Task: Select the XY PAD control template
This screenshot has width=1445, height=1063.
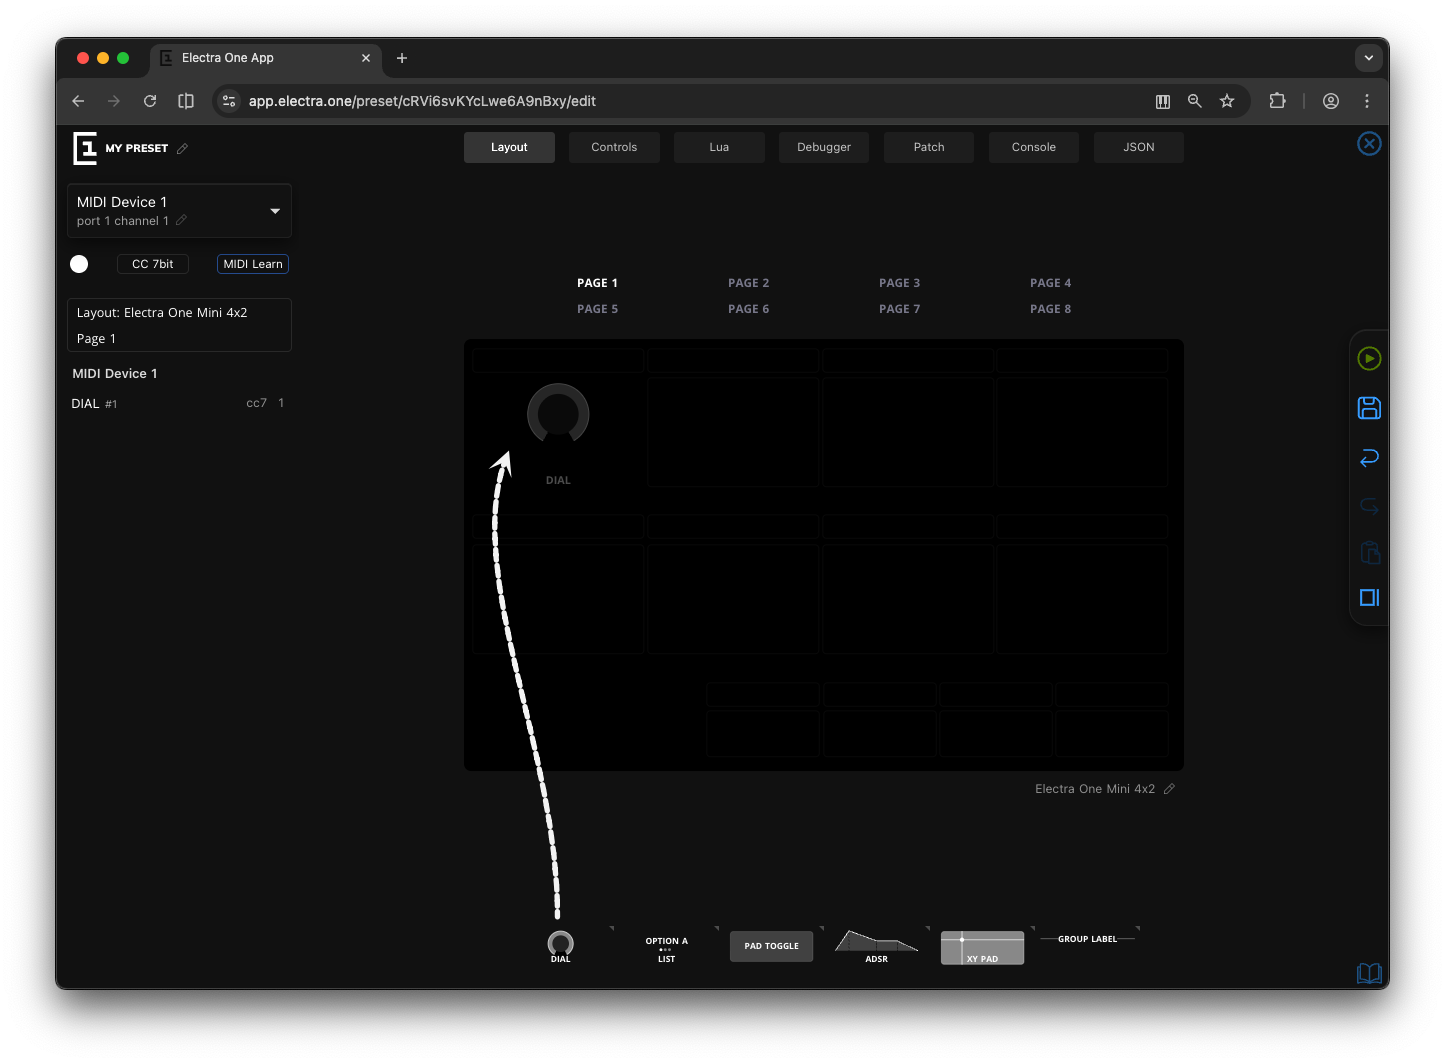Action: point(982,947)
